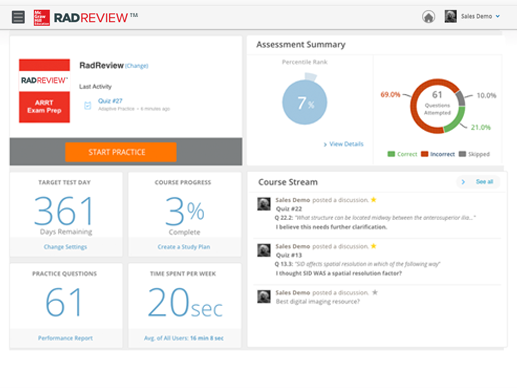Expand the Sales Demo account dropdown

click(498, 16)
